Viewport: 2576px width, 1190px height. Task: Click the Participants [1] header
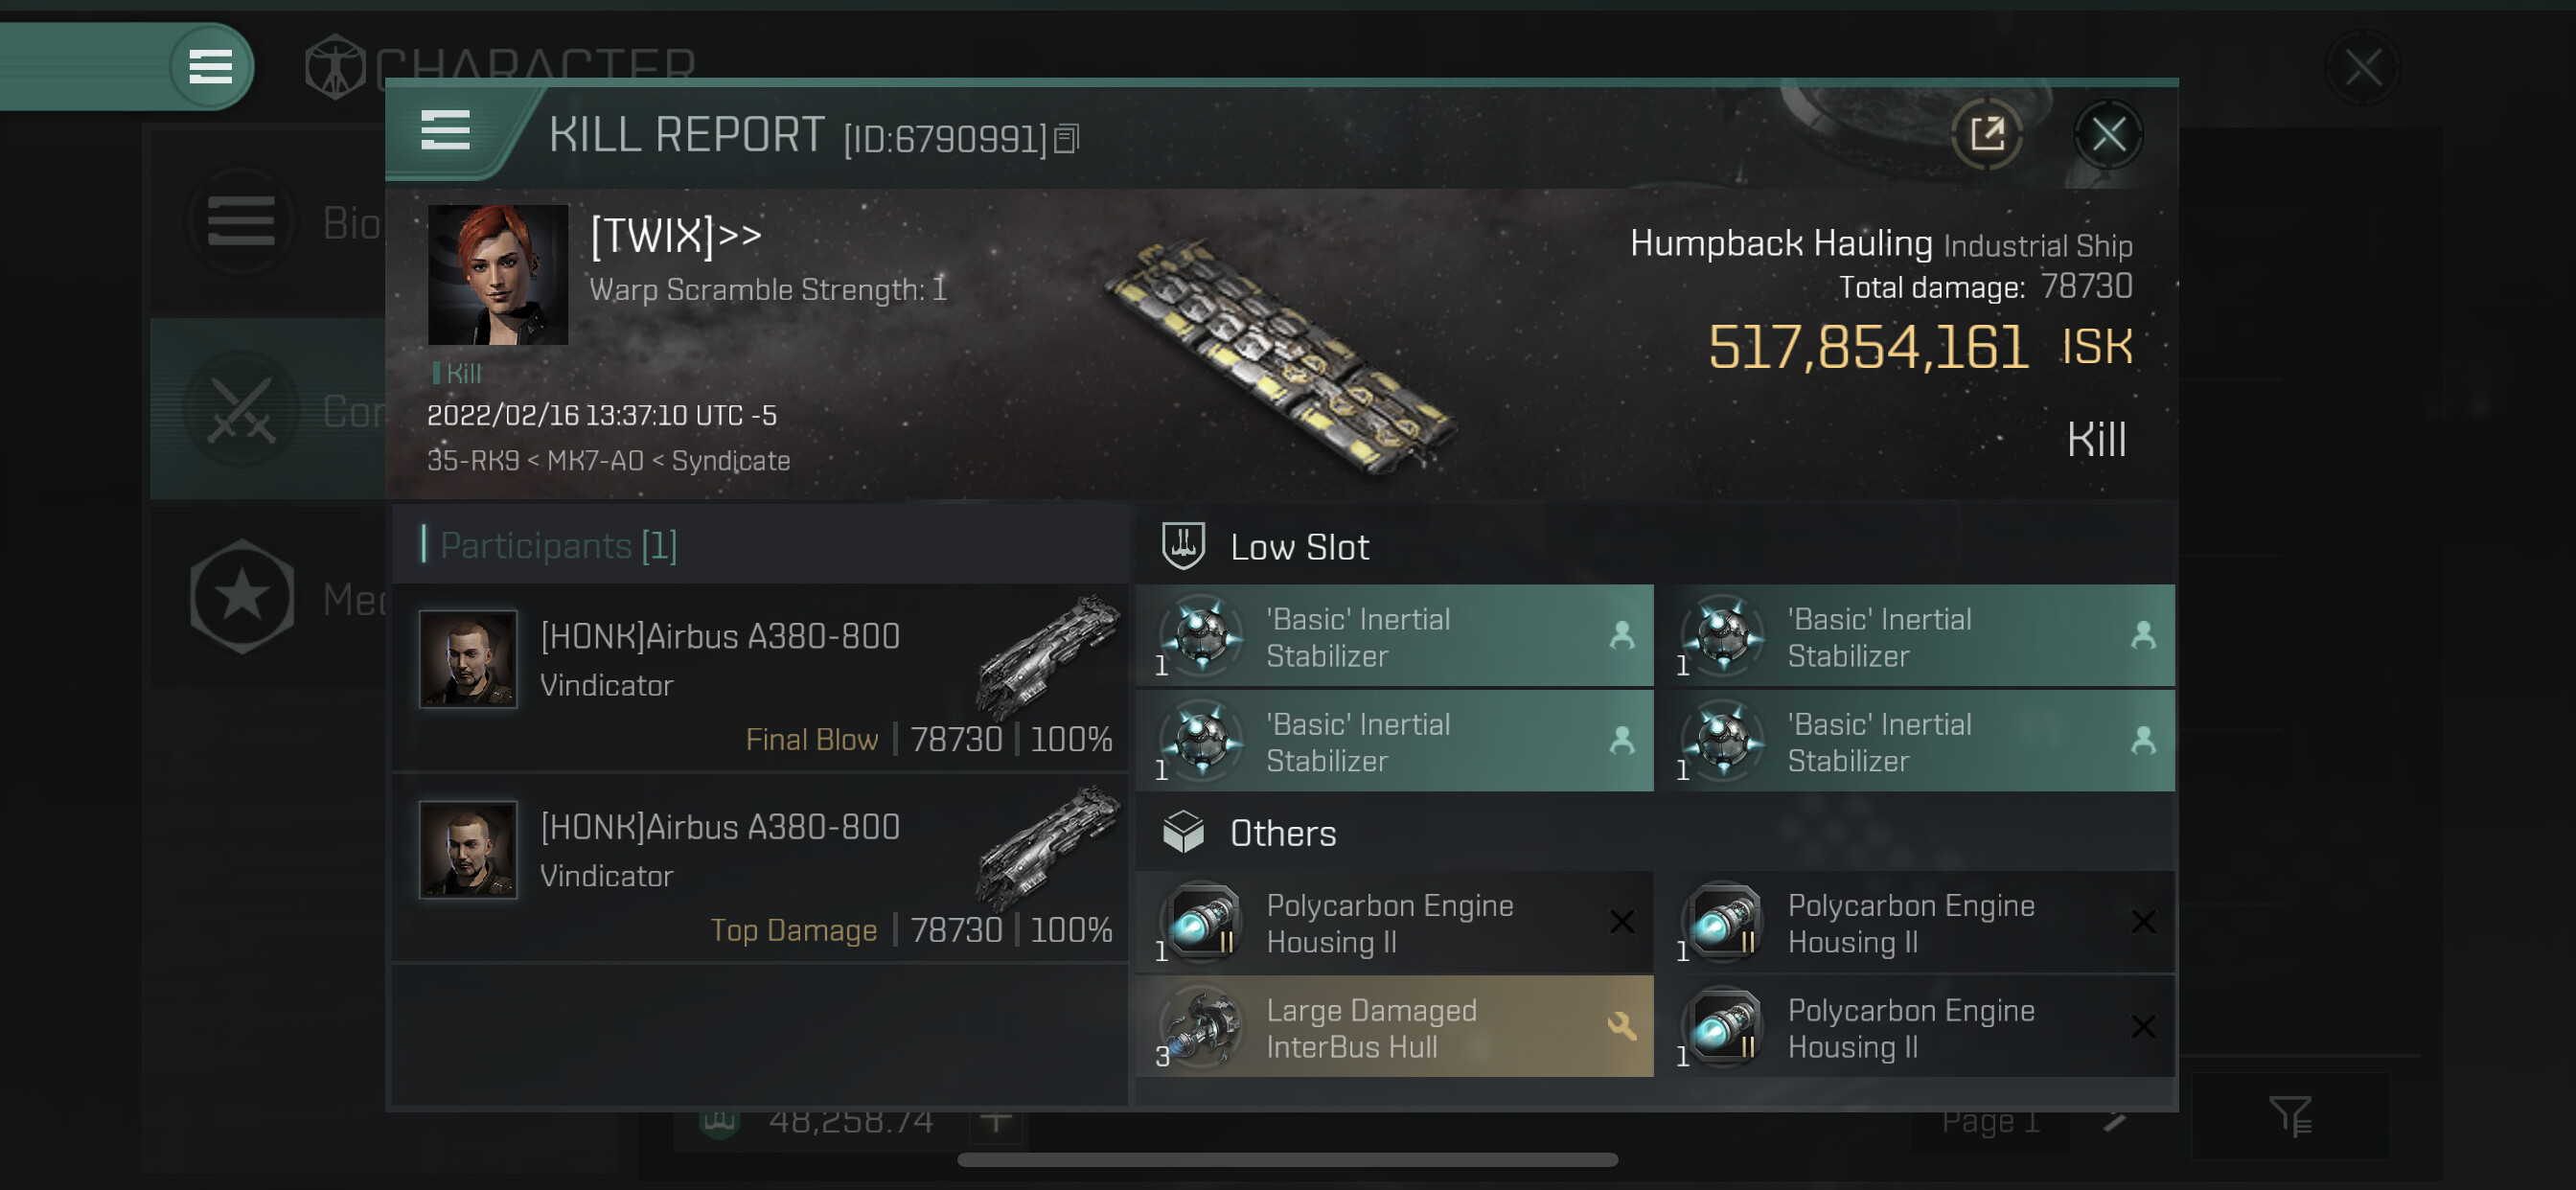click(x=558, y=546)
